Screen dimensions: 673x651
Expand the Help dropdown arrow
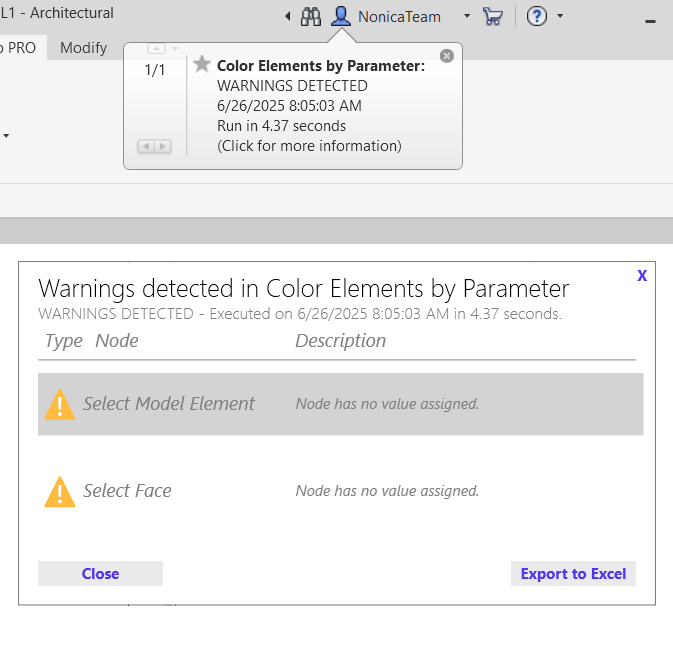(x=560, y=16)
